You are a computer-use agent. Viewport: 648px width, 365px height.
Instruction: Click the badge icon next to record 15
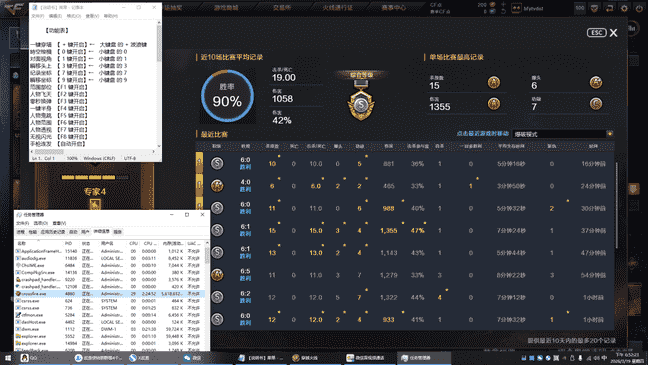(x=494, y=83)
